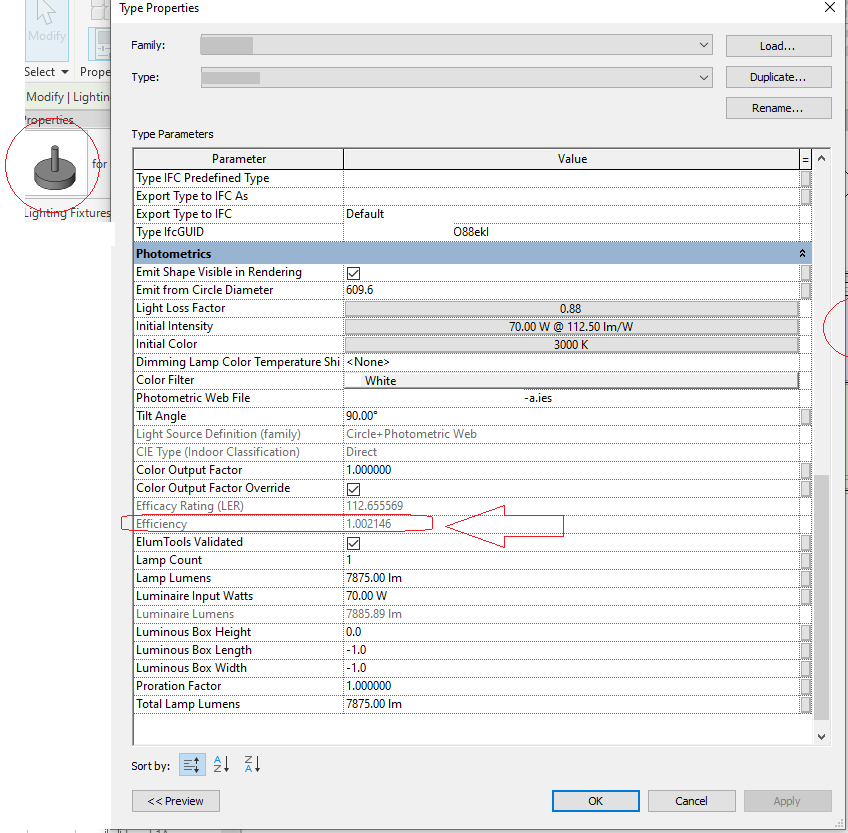848x833 pixels.
Task: Click the CIE Type Direct value
Action: (x=571, y=452)
